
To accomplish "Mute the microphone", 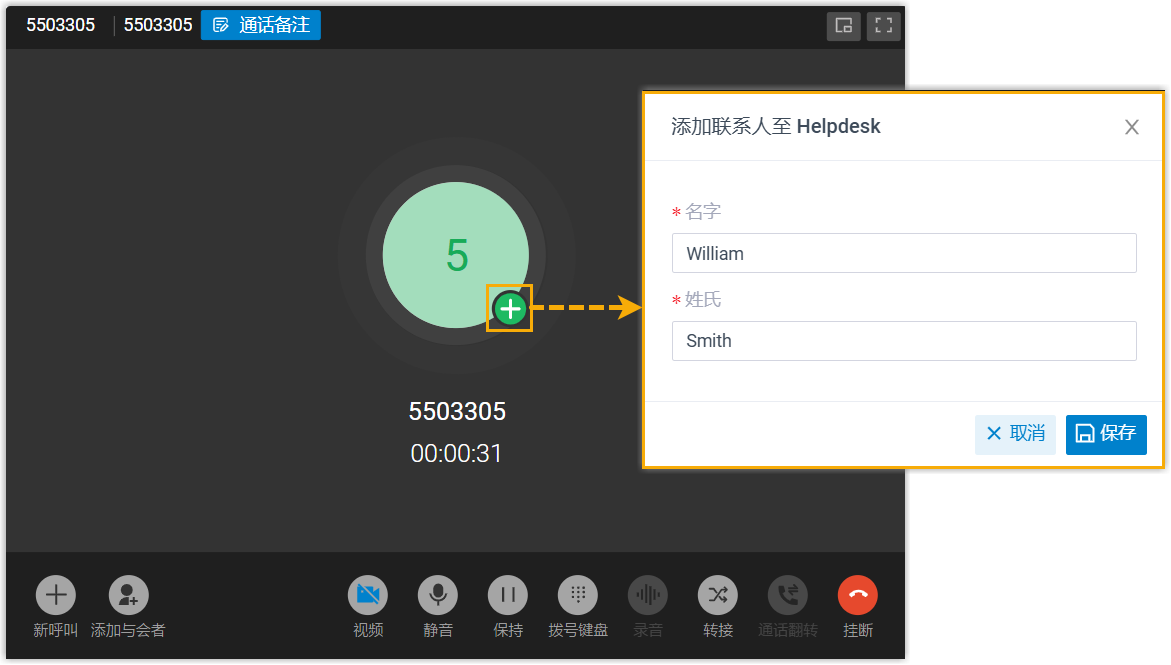I will [438, 596].
